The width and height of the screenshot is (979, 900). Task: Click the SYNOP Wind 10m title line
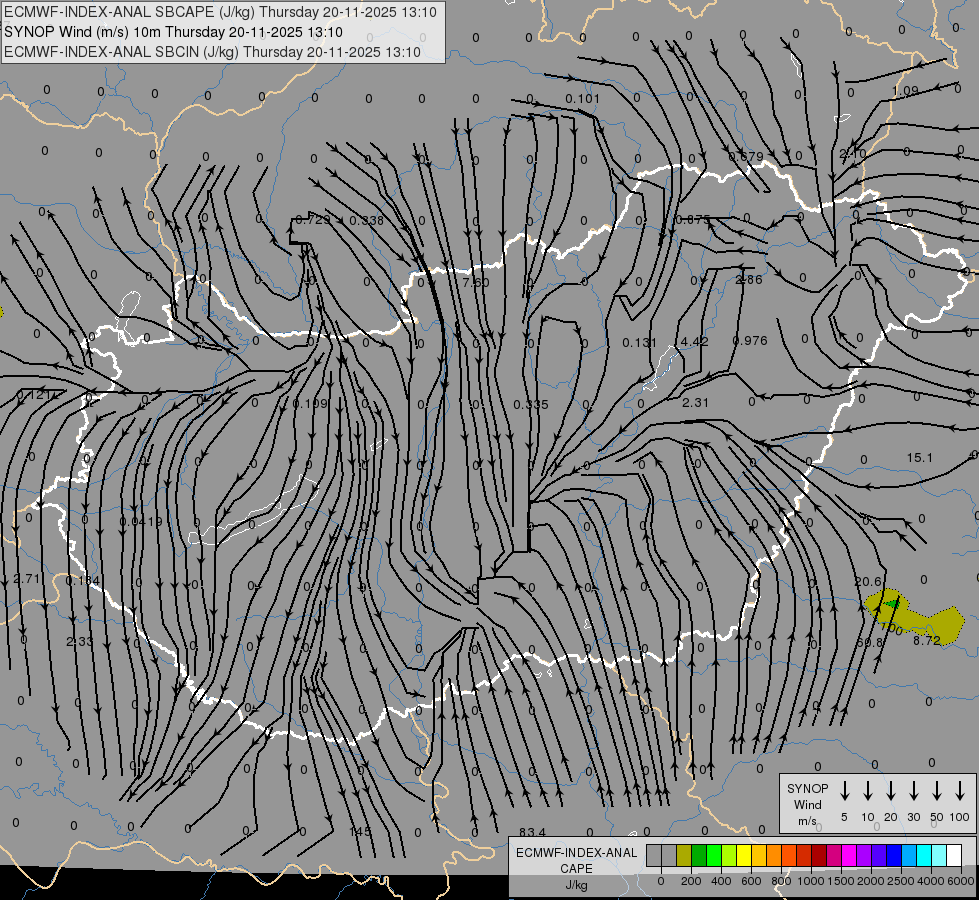point(174,32)
